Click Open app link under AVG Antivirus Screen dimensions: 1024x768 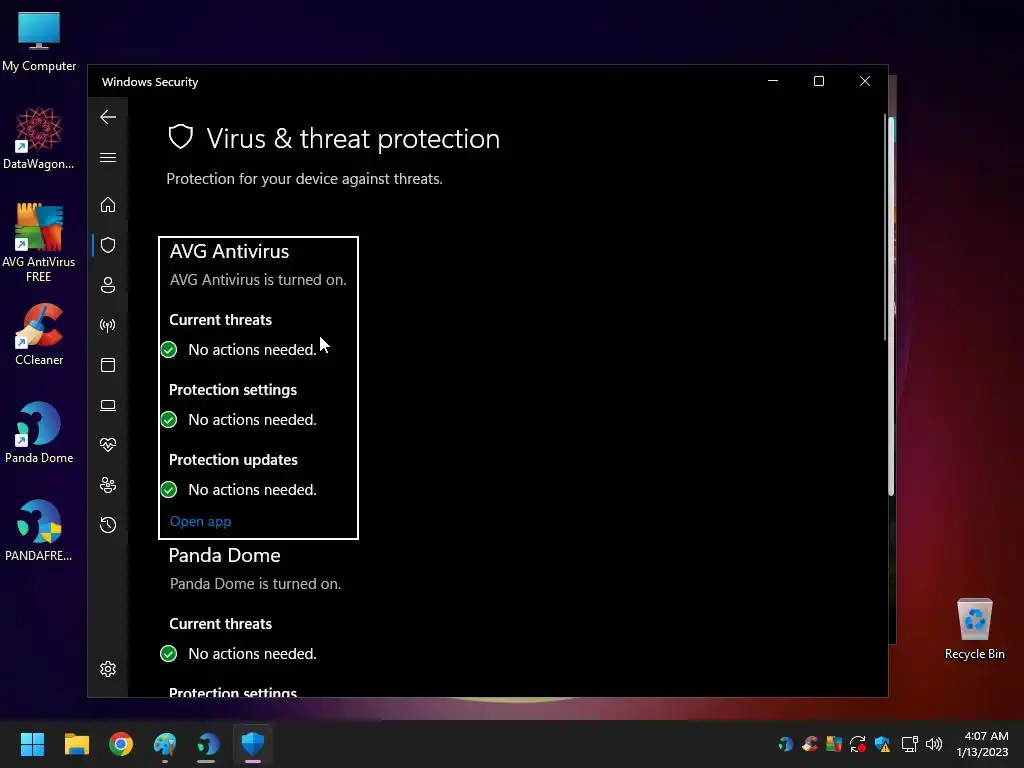[200, 521]
